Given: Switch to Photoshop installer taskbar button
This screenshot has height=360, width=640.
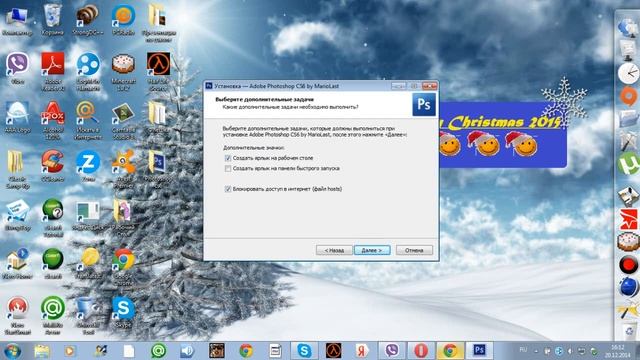Looking at the screenshot, I should pos(479,351).
